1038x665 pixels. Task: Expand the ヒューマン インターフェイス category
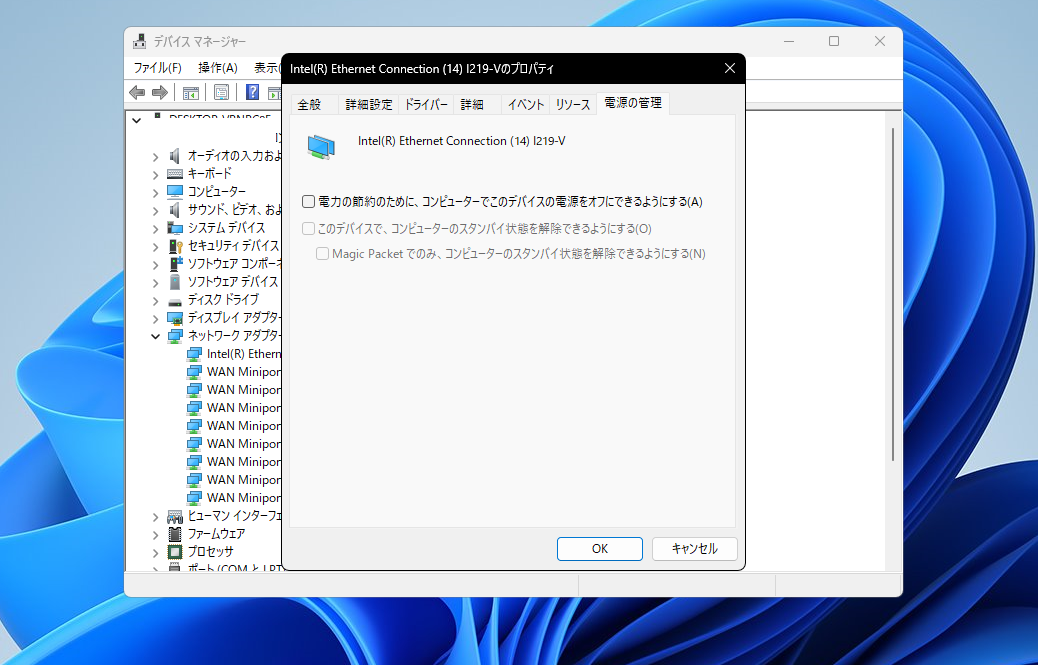click(156, 517)
